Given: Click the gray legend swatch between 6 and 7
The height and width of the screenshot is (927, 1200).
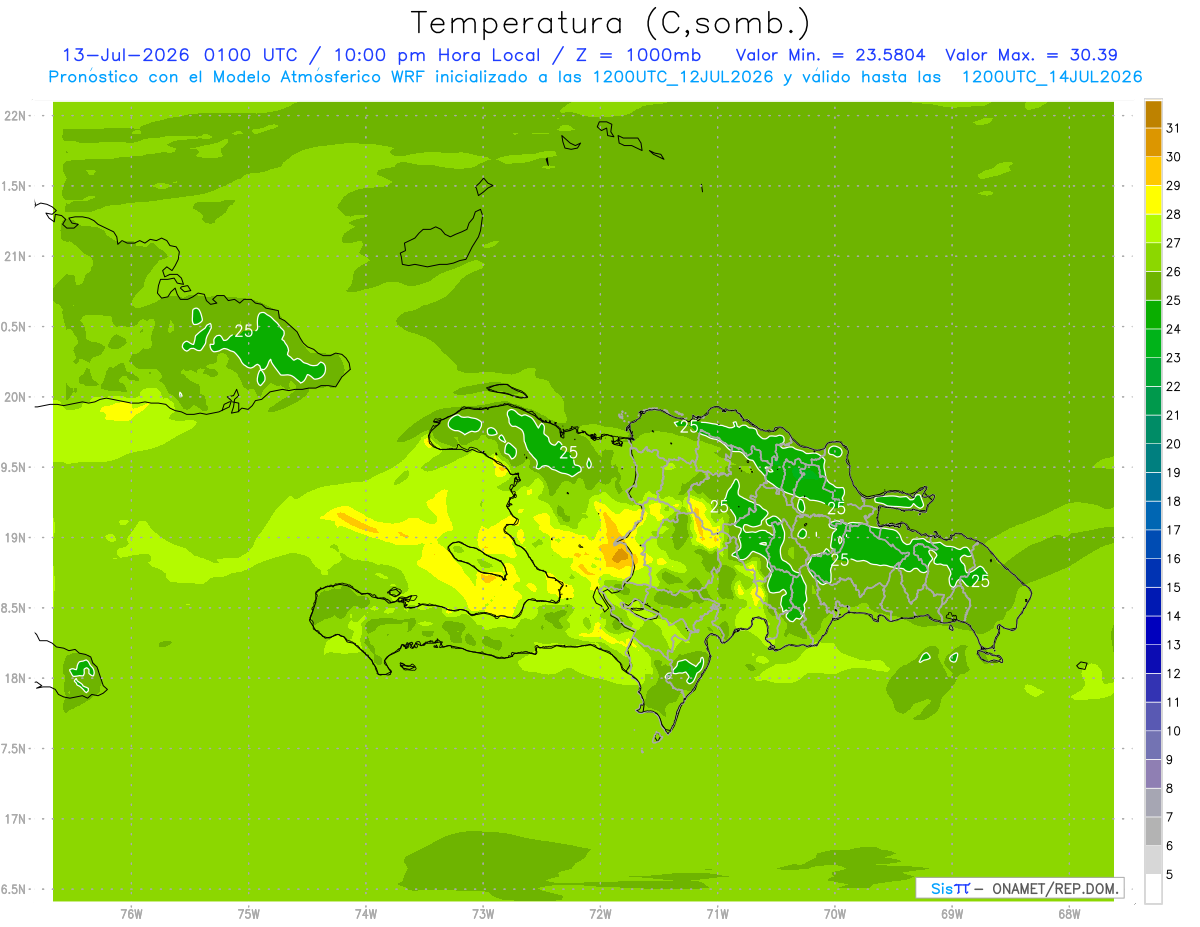Looking at the screenshot, I should tap(1153, 831).
